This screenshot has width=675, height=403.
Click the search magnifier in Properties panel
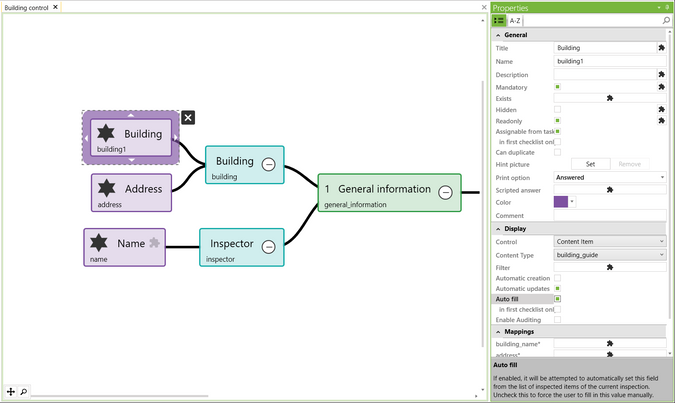(x=666, y=20)
